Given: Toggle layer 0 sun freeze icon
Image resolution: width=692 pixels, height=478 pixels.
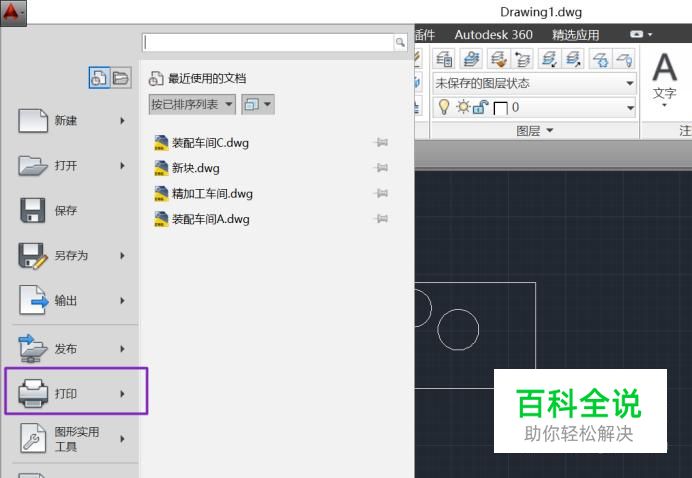Looking at the screenshot, I should 463,107.
